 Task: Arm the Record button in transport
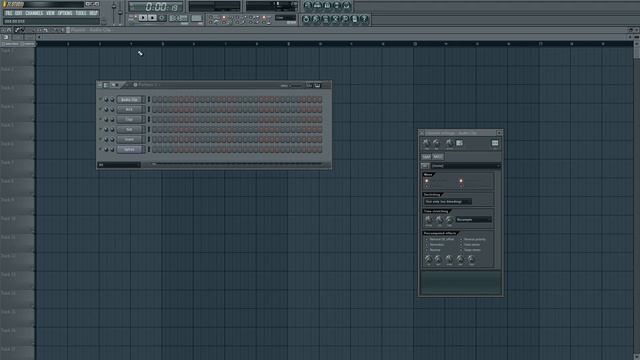pos(162,18)
